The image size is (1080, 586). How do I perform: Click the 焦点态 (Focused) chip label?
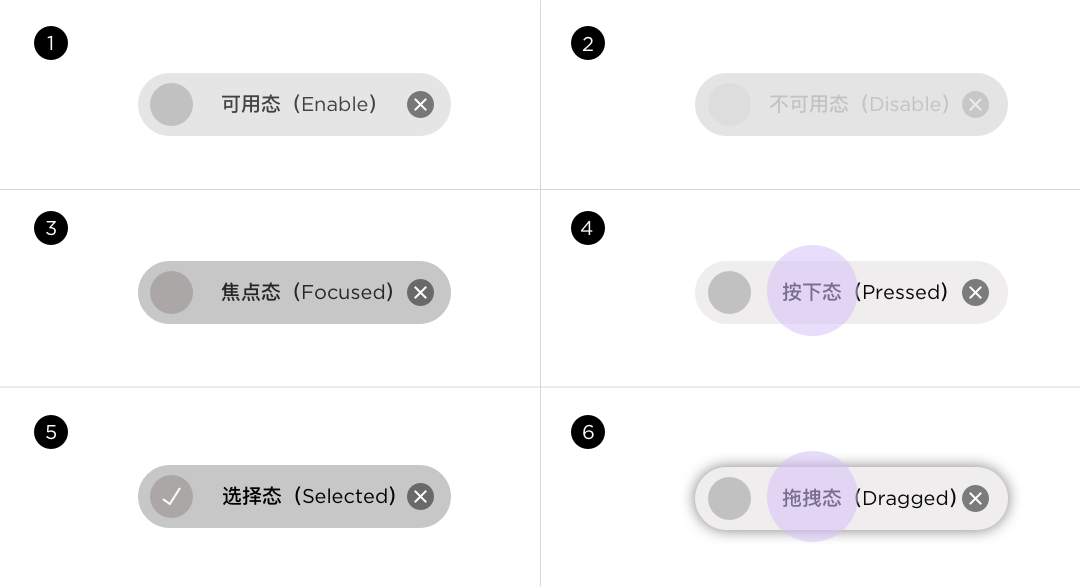point(307,293)
